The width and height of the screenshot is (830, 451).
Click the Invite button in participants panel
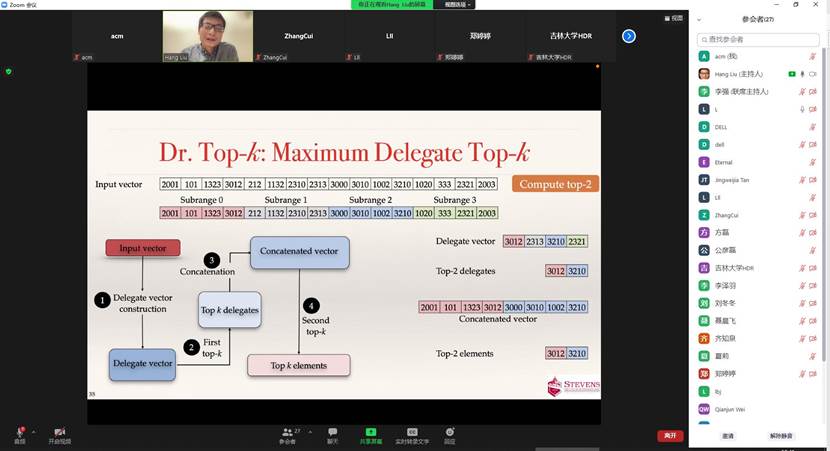[x=728, y=436]
